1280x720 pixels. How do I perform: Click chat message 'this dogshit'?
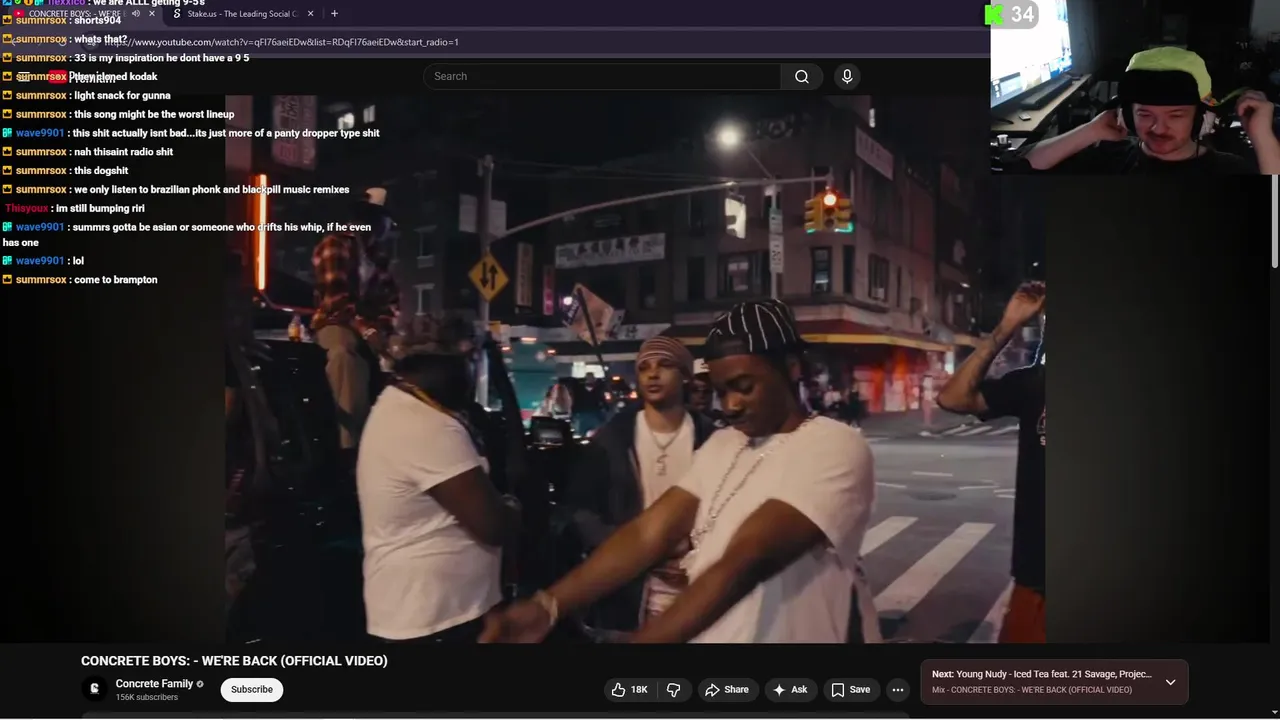[x=101, y=171]
